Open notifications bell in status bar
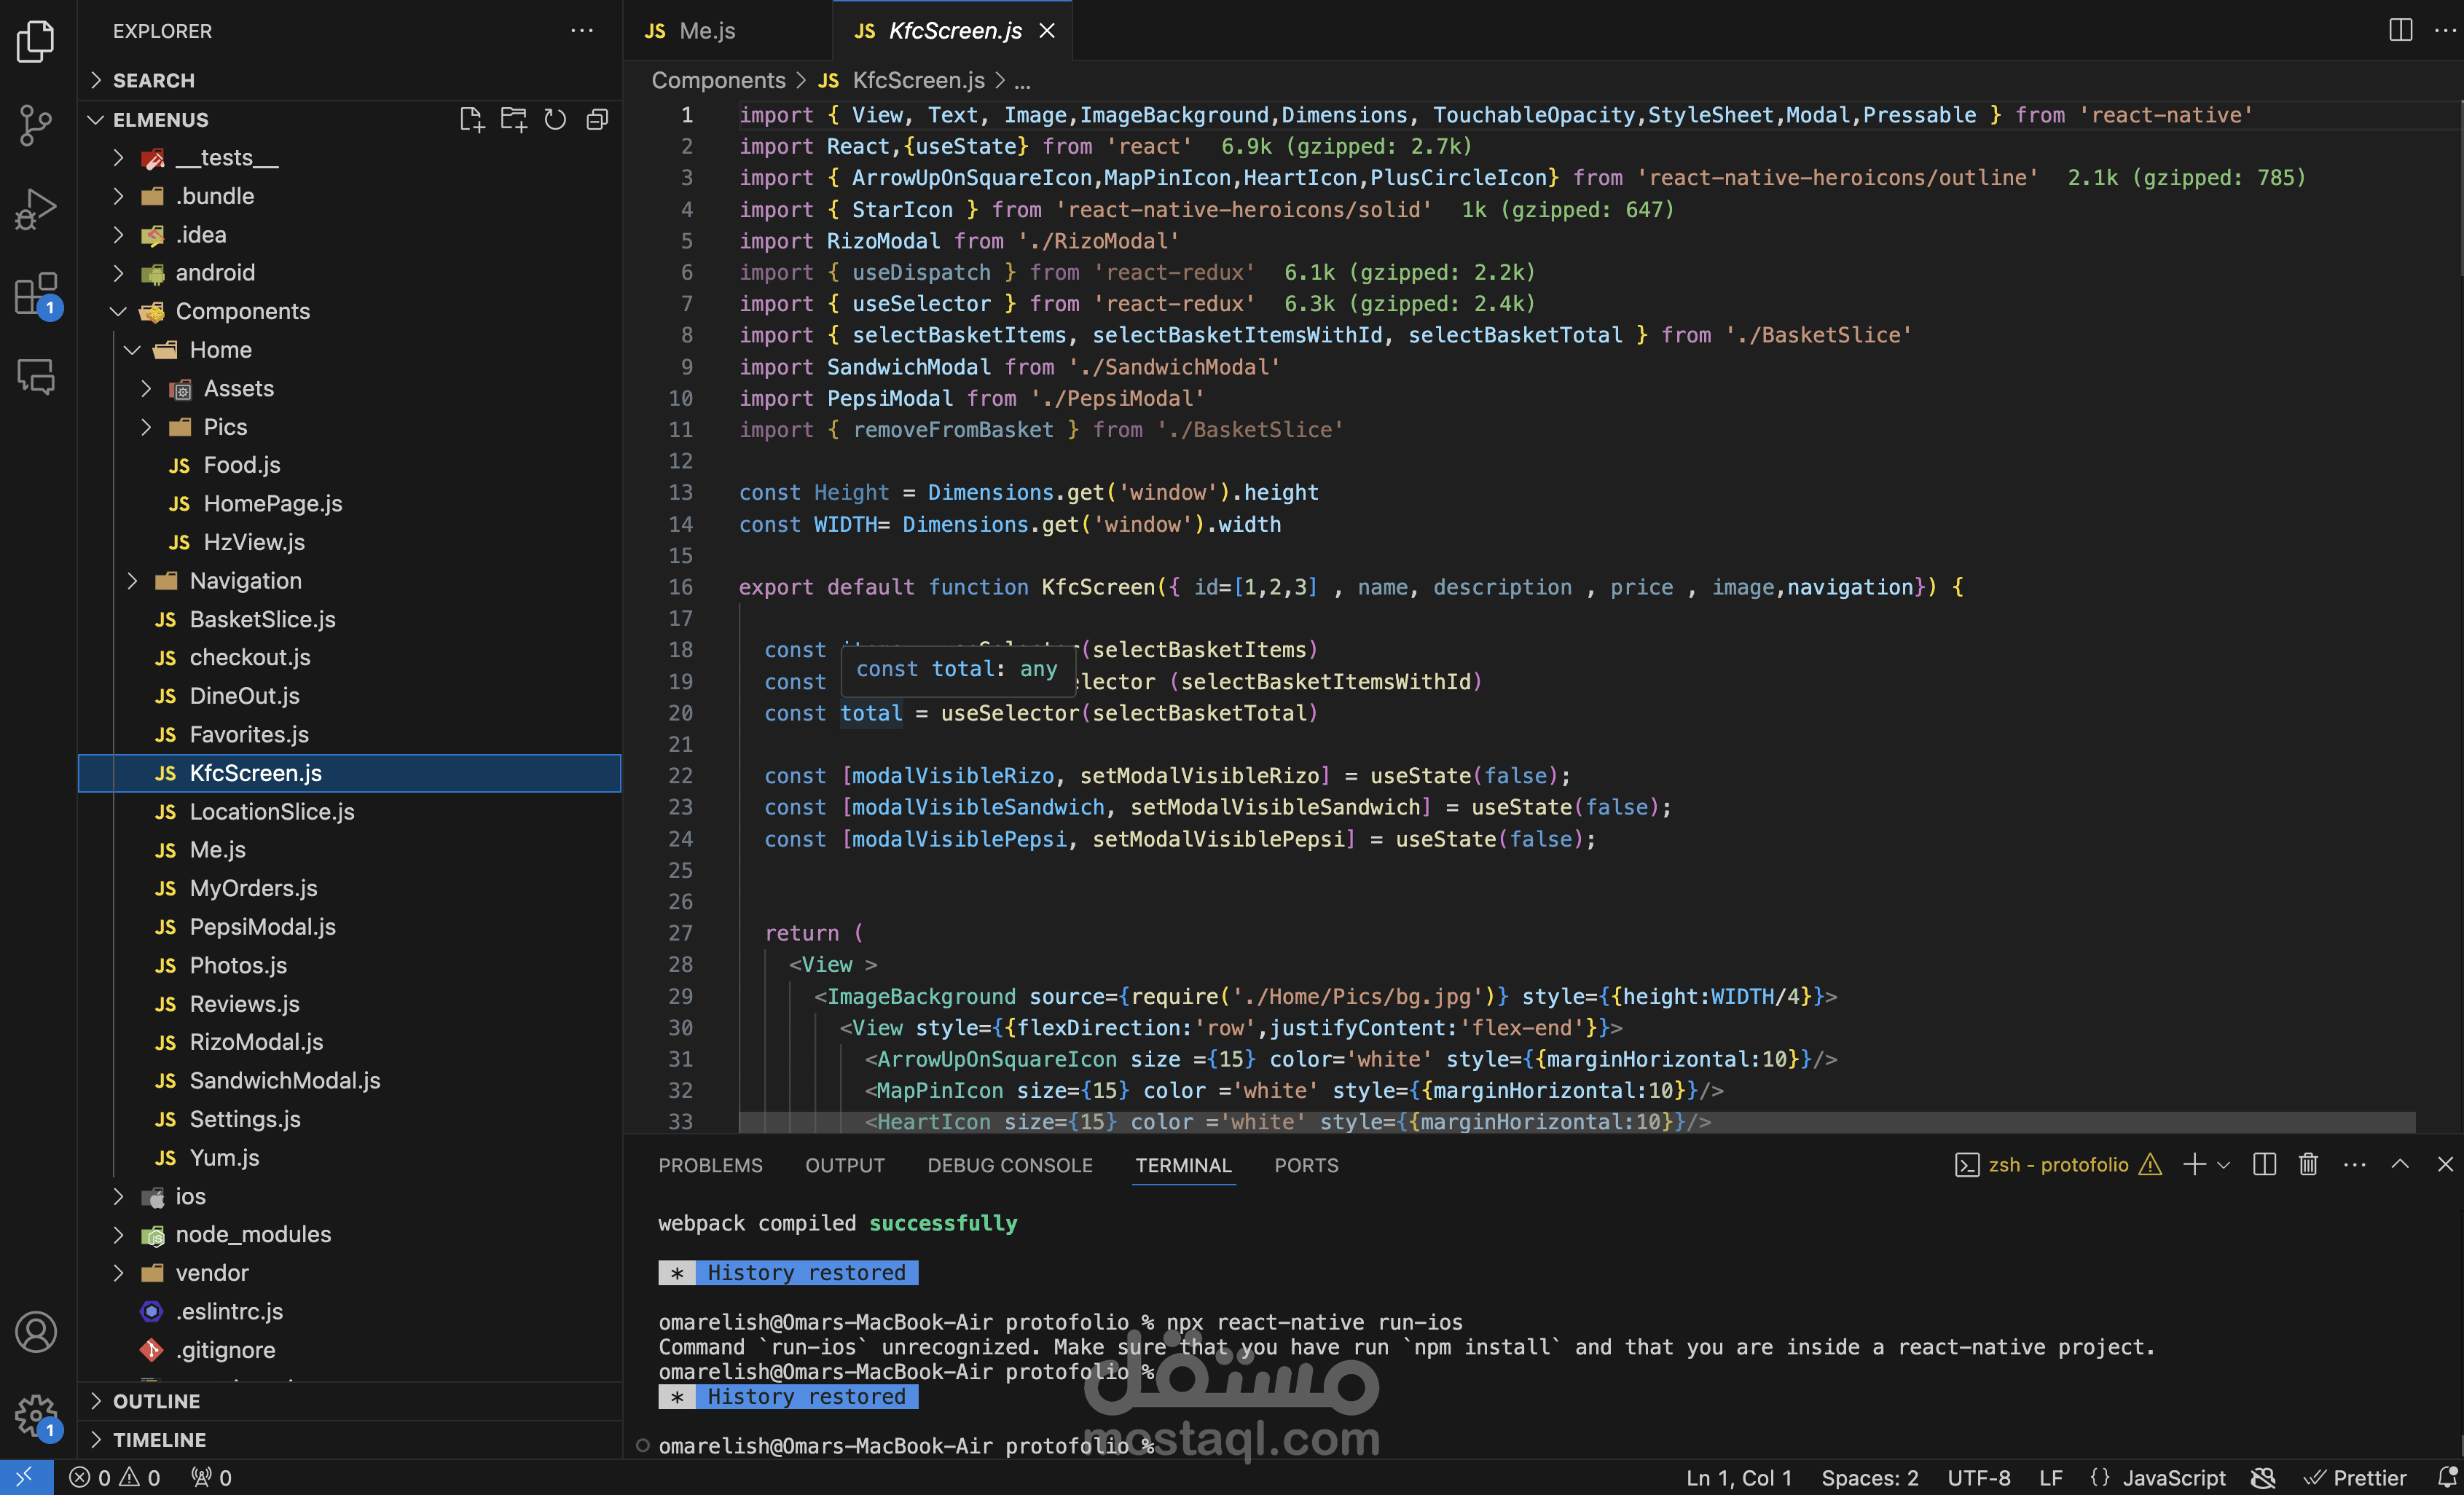The width and height of the screenshot is (2464, 1495). [2446, 1477]
